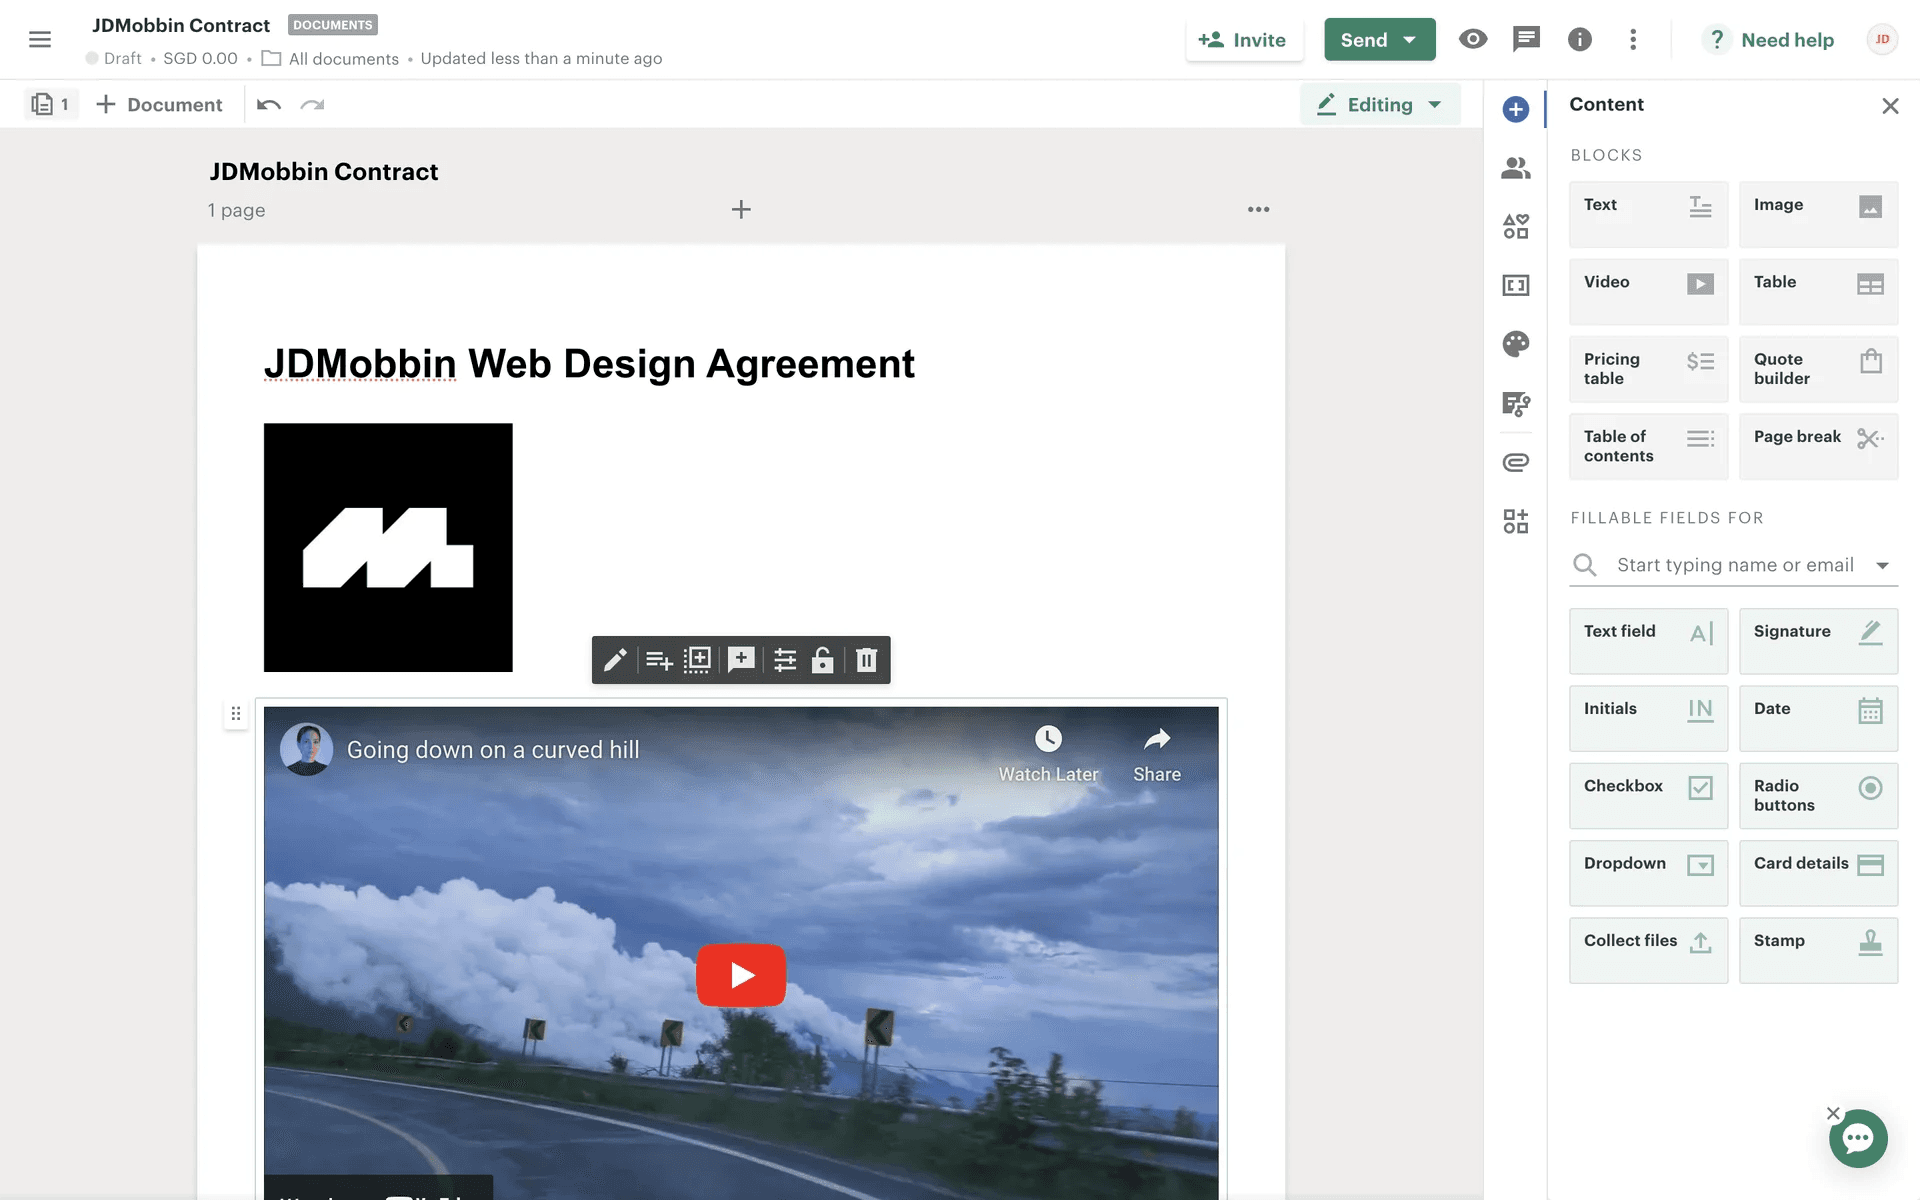Open the Design palette sidebar icon
The width and height of the screenshot is (1920, 1200).
point(1515,344)
